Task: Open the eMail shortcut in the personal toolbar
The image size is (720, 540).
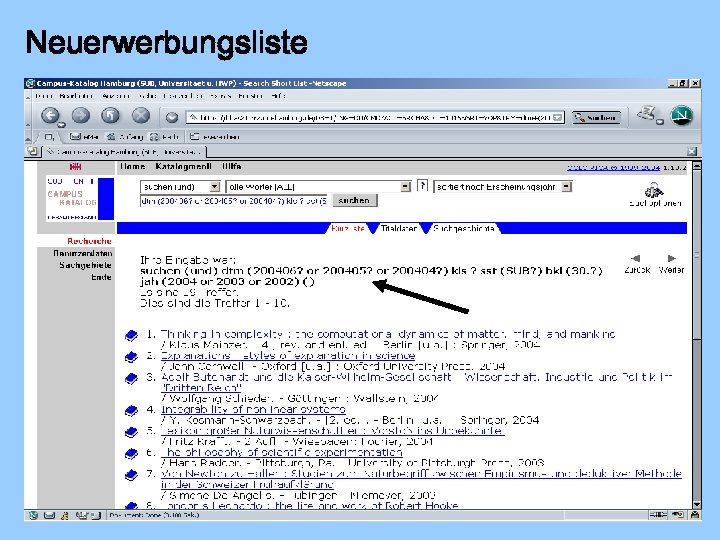Action: (x=84, y=137)
